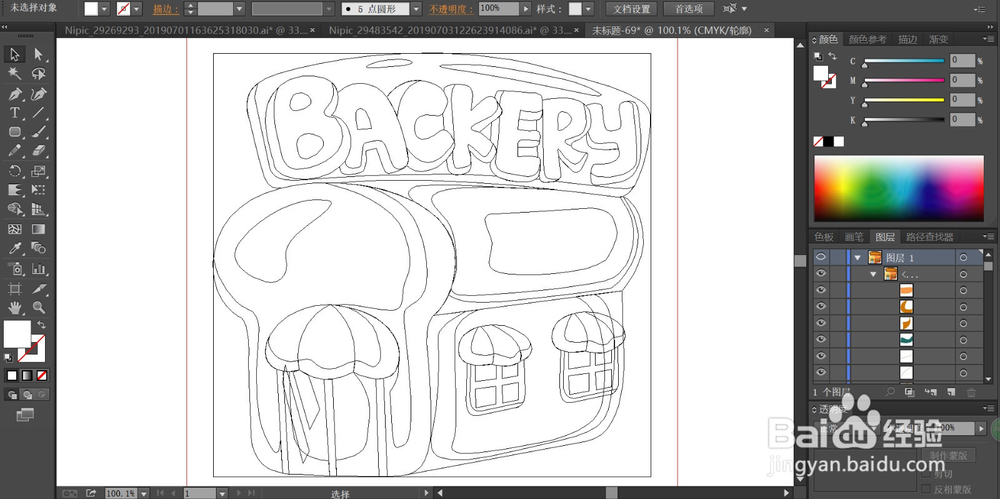Activate the Type tool

click(x=15, y=113)
